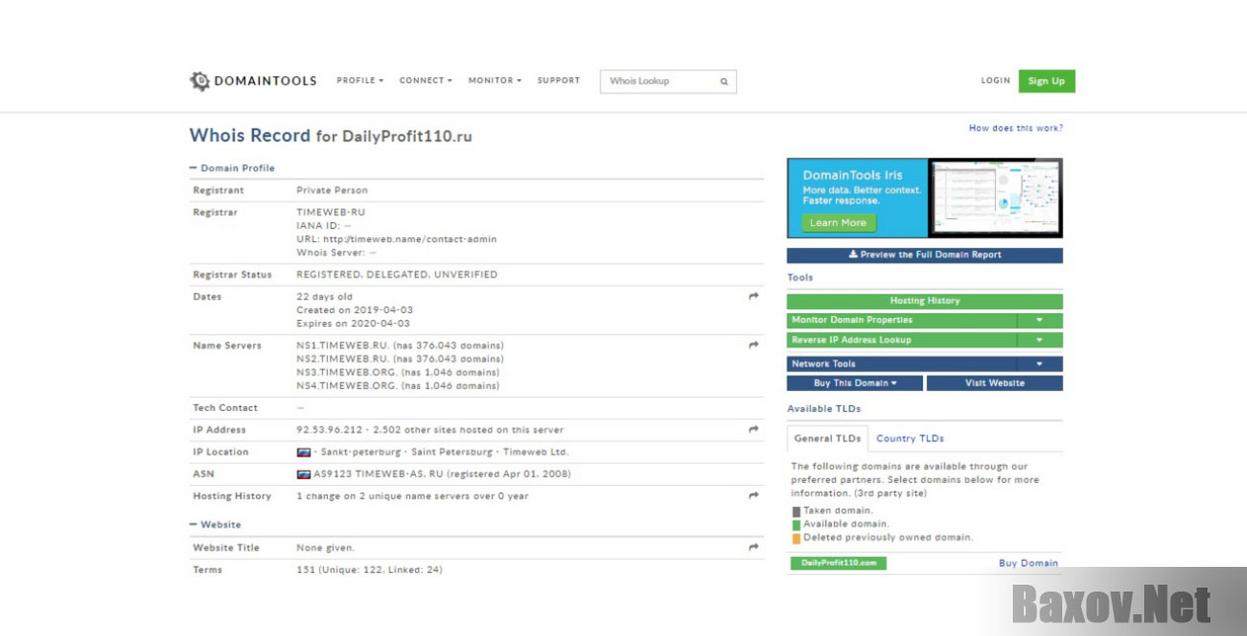Image resolution: width=1247 pixels, height=636 pixels.
Task: Click the Expires on 2020-04-03 date text
Action: tap(353, 324)
